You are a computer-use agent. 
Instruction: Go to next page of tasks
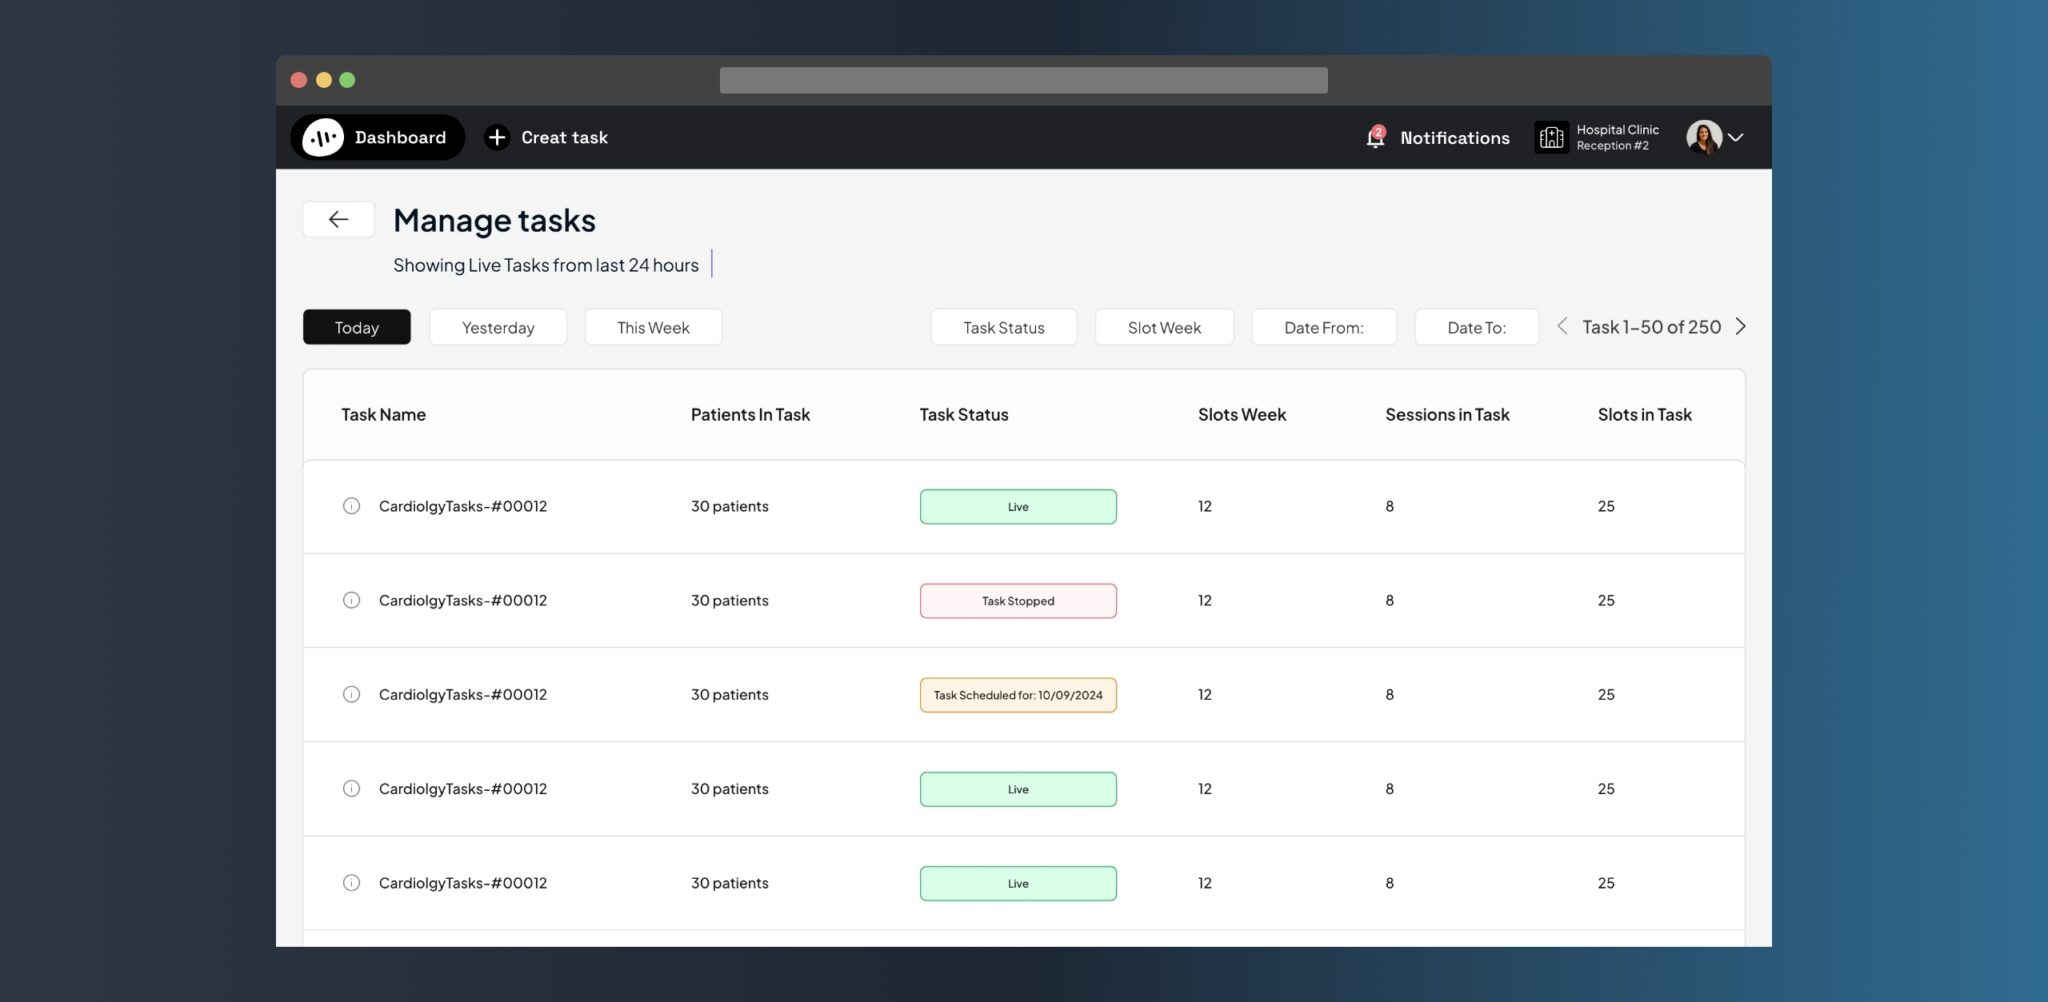tap(1741, 327)
